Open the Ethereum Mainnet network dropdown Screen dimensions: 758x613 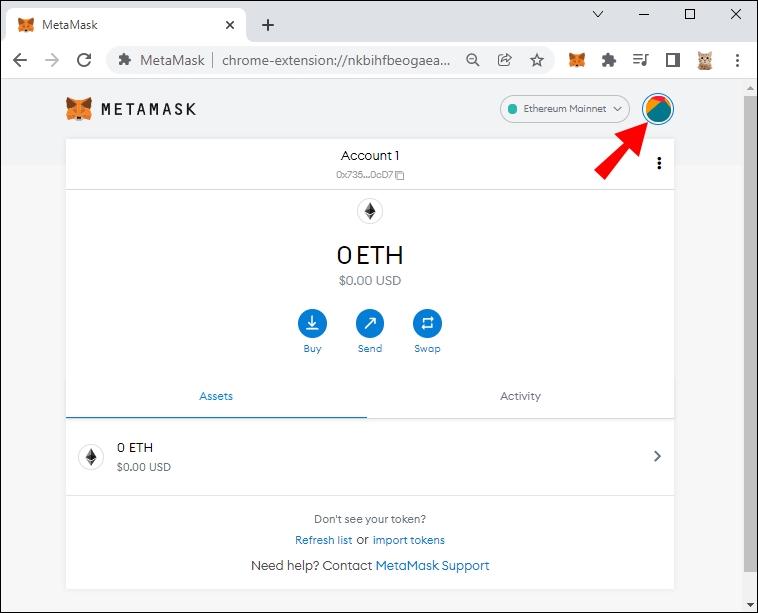(565, 109)
